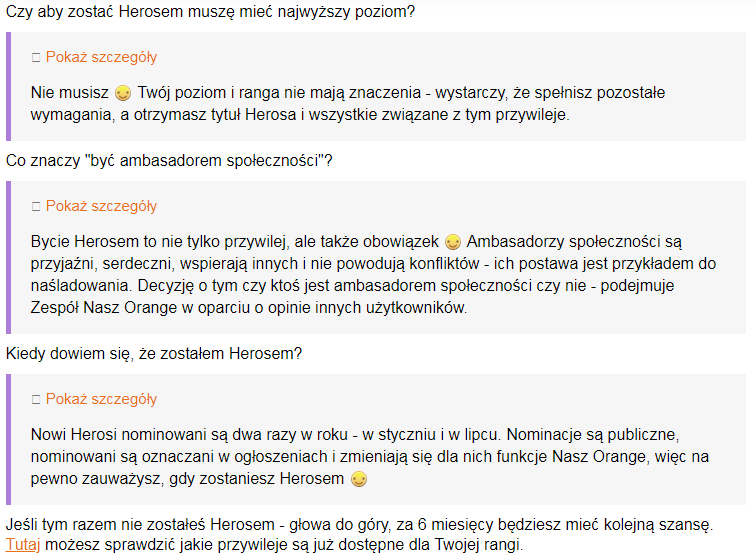Viewport: 756px width, 560px height.
Task: Click the purple bar beside the nominations answer block
Action: 8,440
